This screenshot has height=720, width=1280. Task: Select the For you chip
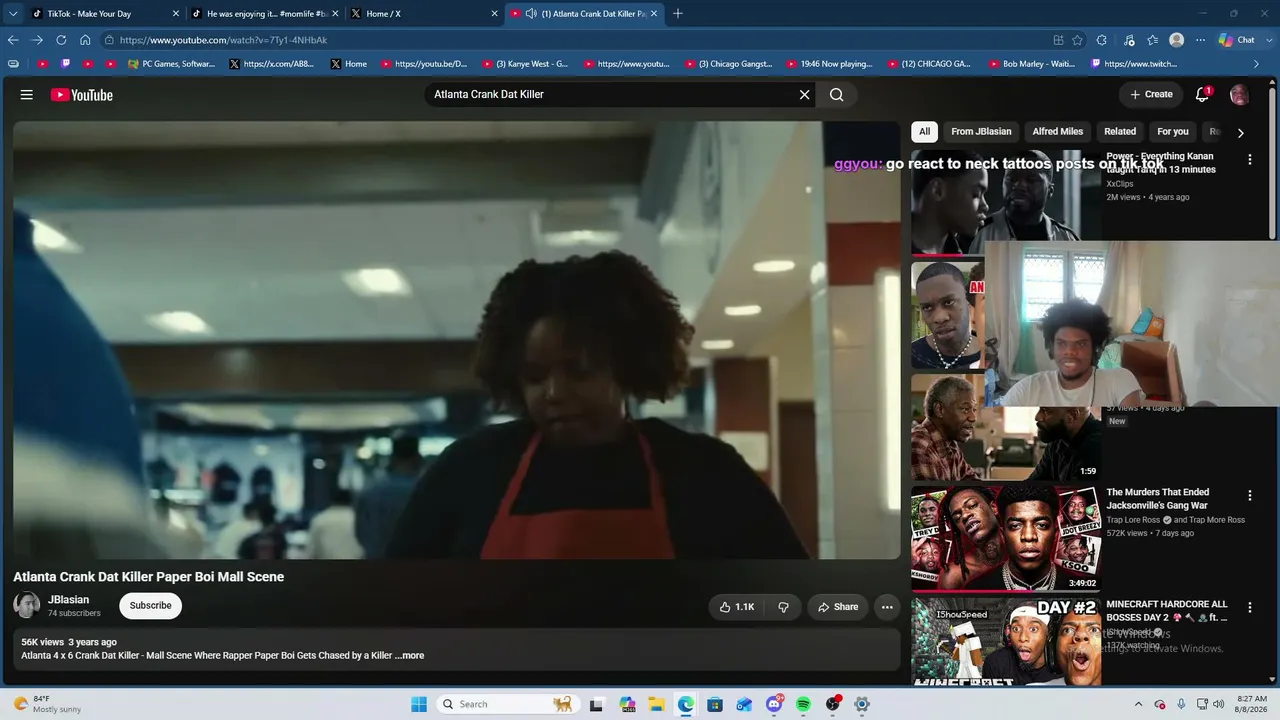tap(1173, 132)
